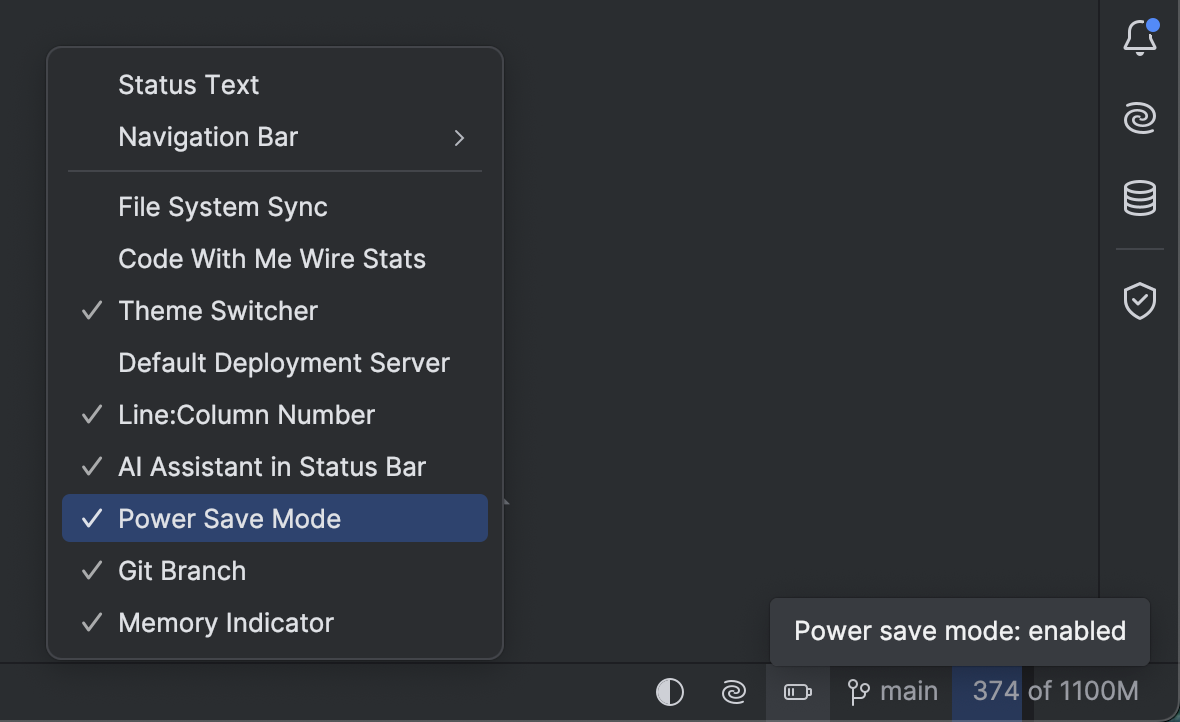Enable File System Sync widget
Image resolution: width=1180 pixels, height=722 pixels.
tap(223, 207)
